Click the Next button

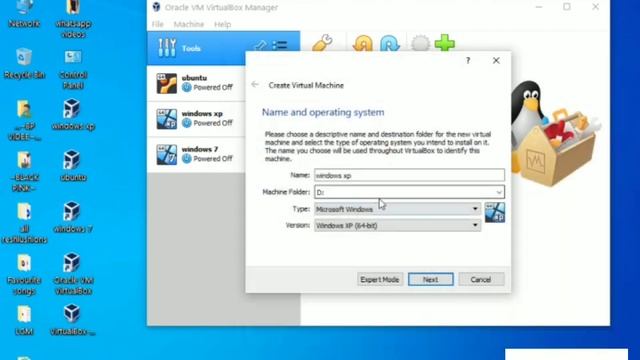(431, 280)
